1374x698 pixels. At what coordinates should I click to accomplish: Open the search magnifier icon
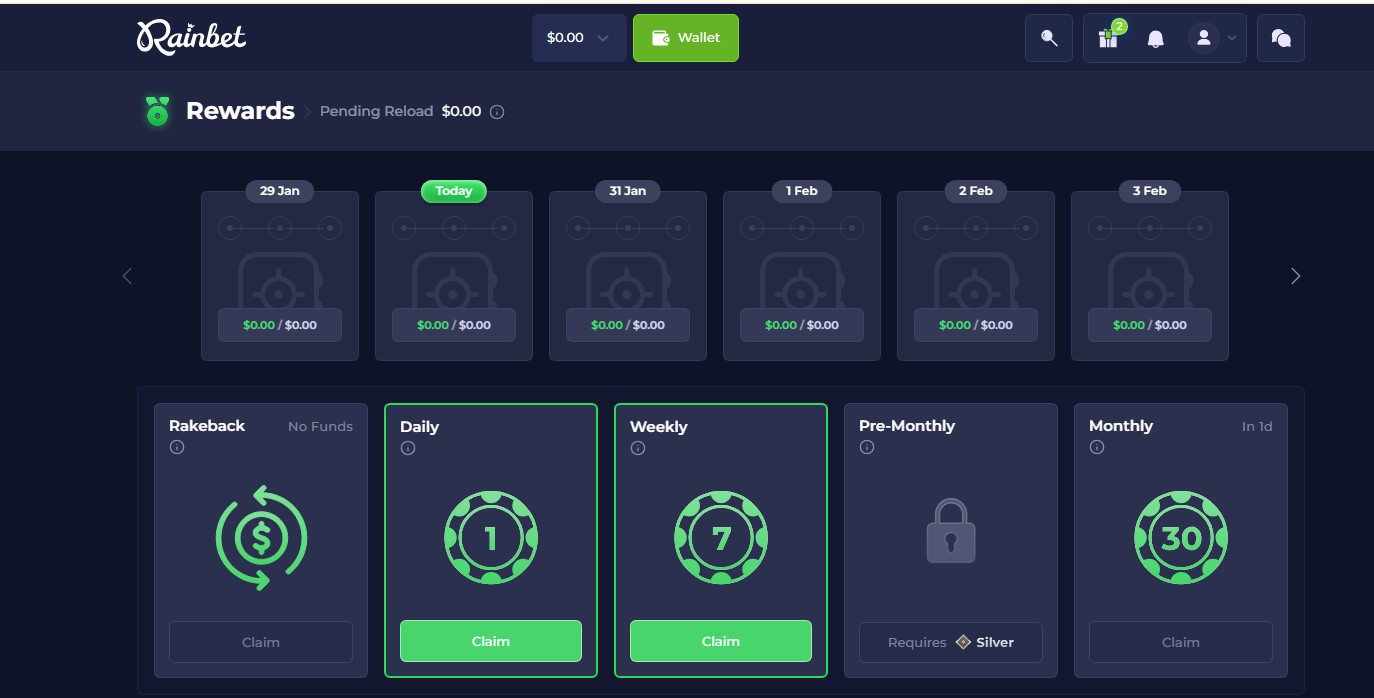tap(1048, 38)
